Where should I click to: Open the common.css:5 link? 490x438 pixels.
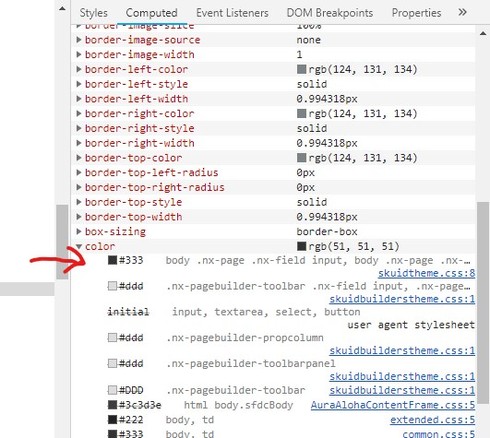click(x=438, y=434)
